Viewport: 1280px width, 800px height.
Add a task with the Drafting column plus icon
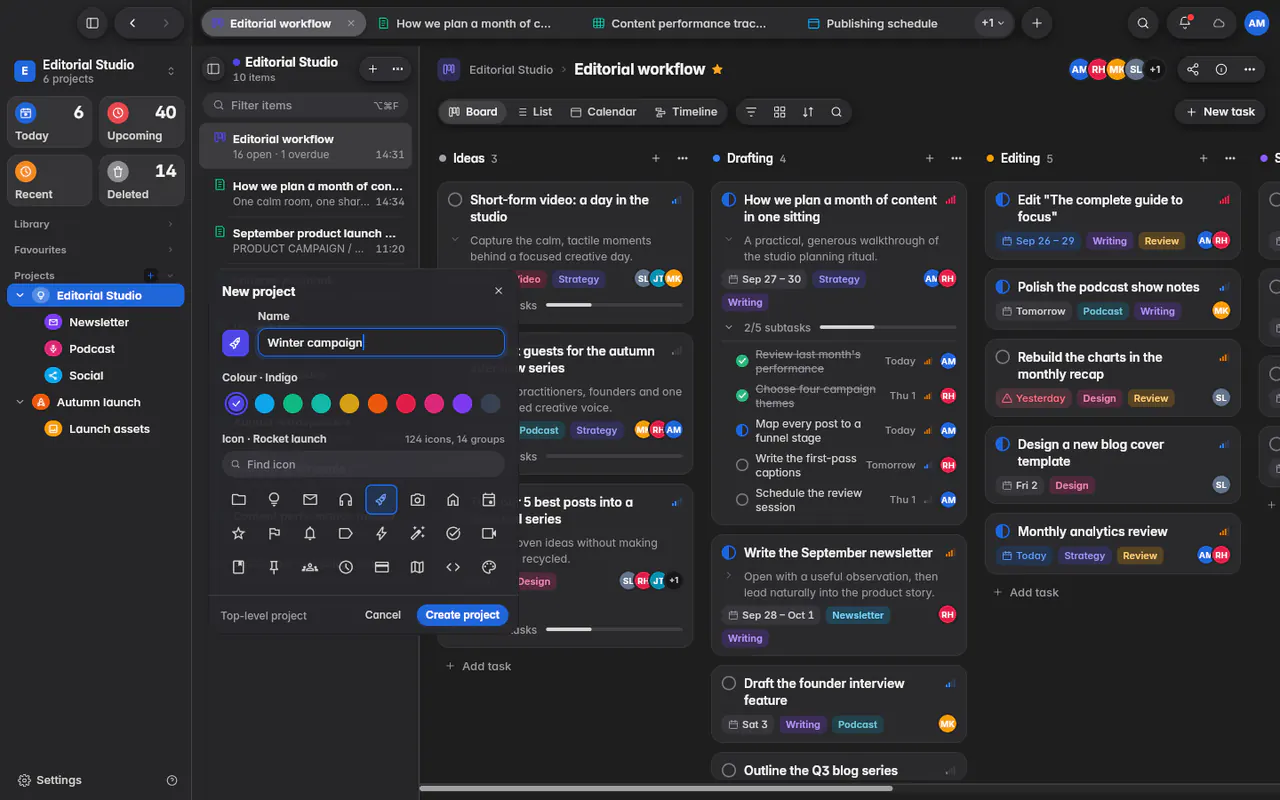click(x=929, y=158)
